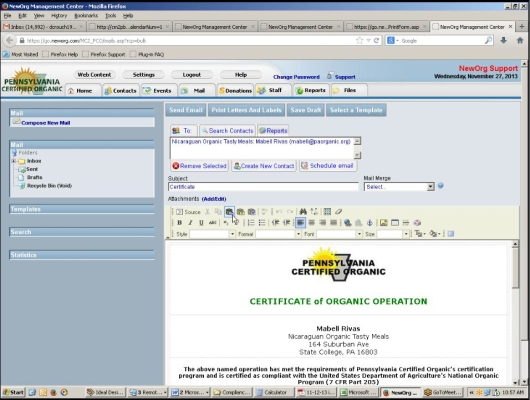Screen dimensions: 530x400
Task: Click the Anchor icon
Action: coord(370,223)
